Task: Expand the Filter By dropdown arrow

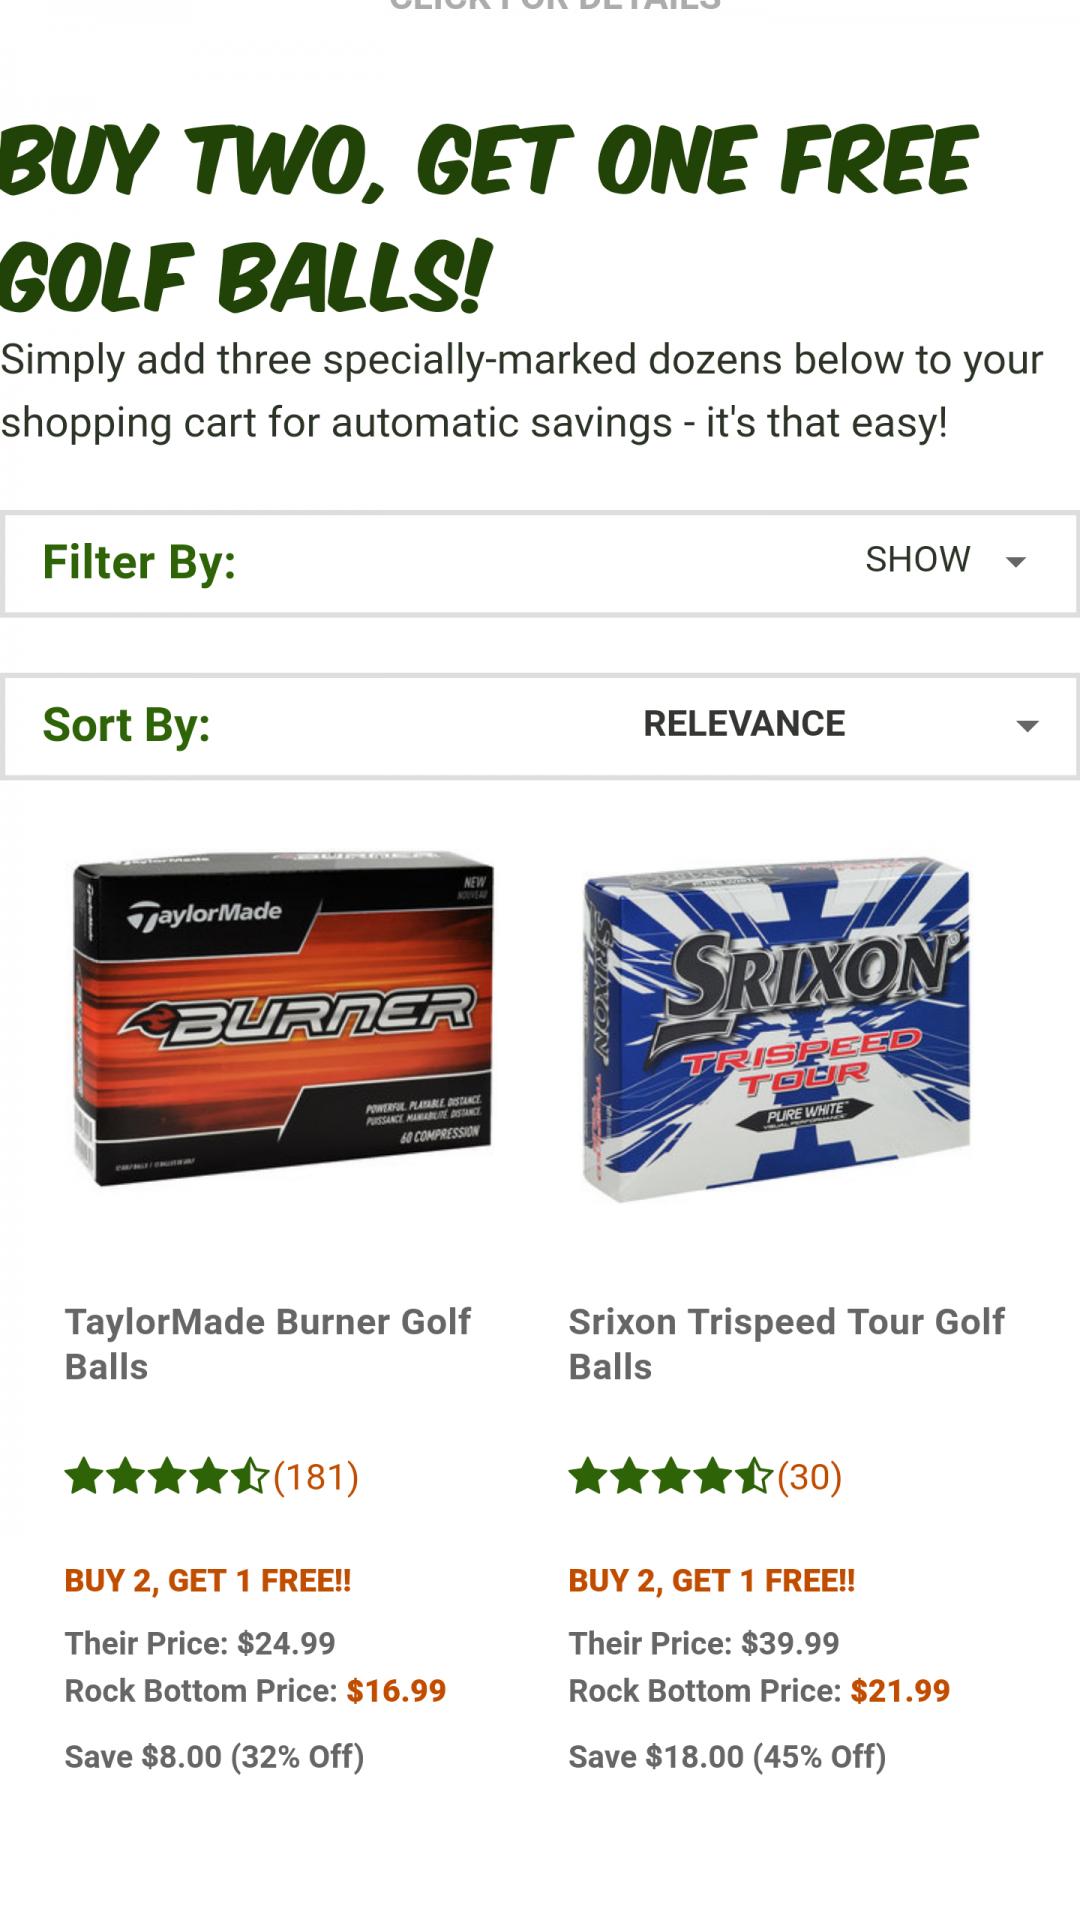Action: 1015,562
